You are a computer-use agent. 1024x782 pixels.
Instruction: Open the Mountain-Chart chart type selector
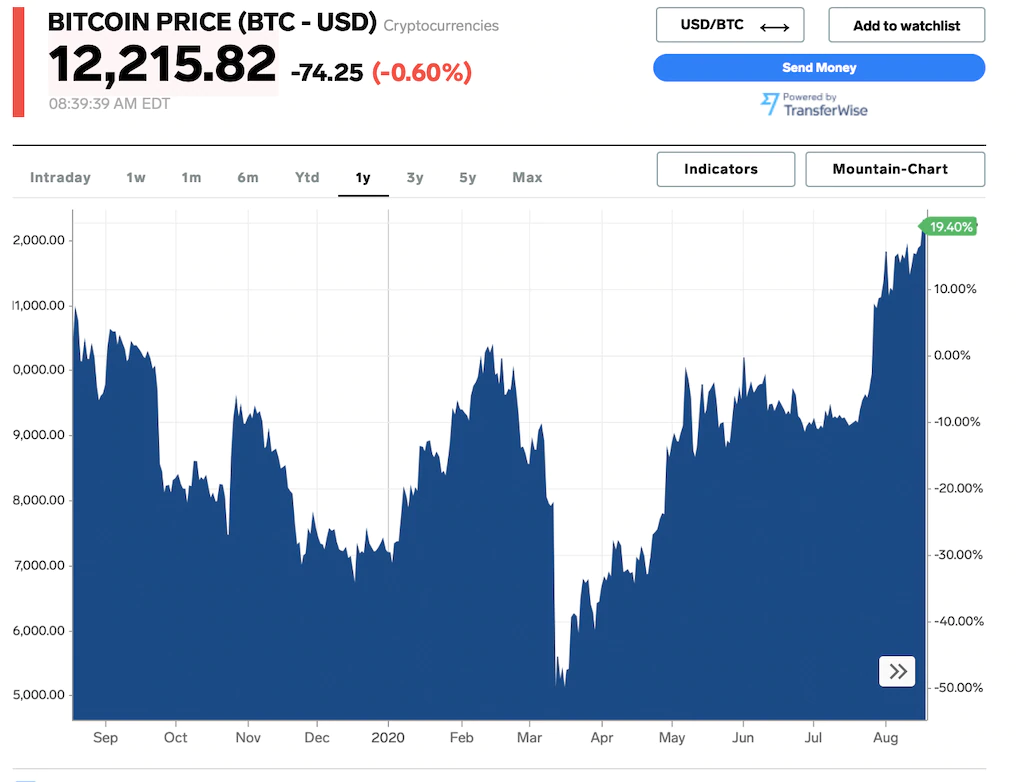click(894, 169)
